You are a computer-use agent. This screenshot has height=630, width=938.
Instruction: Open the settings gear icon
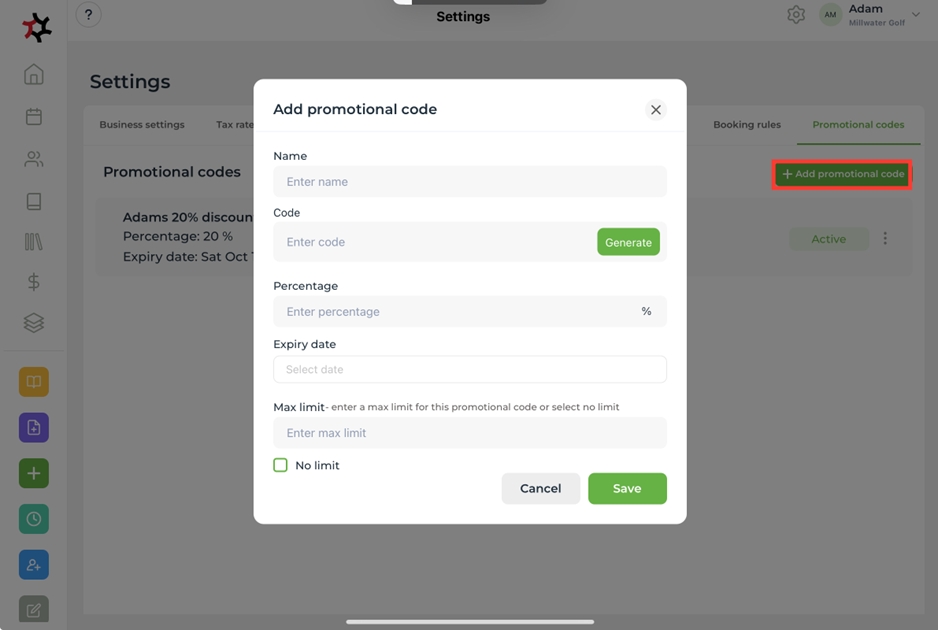point(796,15)
